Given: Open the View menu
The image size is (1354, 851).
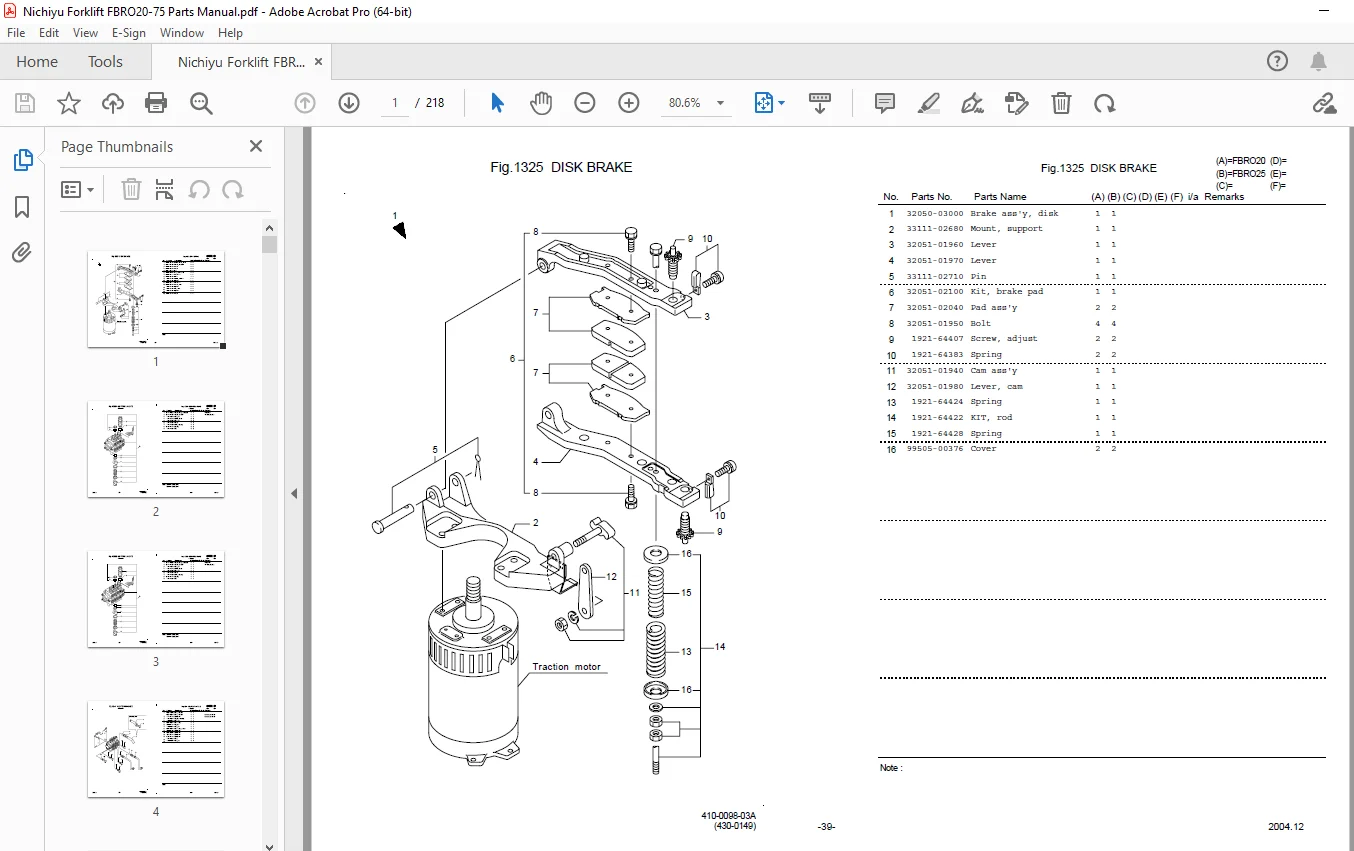Looking at the screenshot, I should [86, 33].
